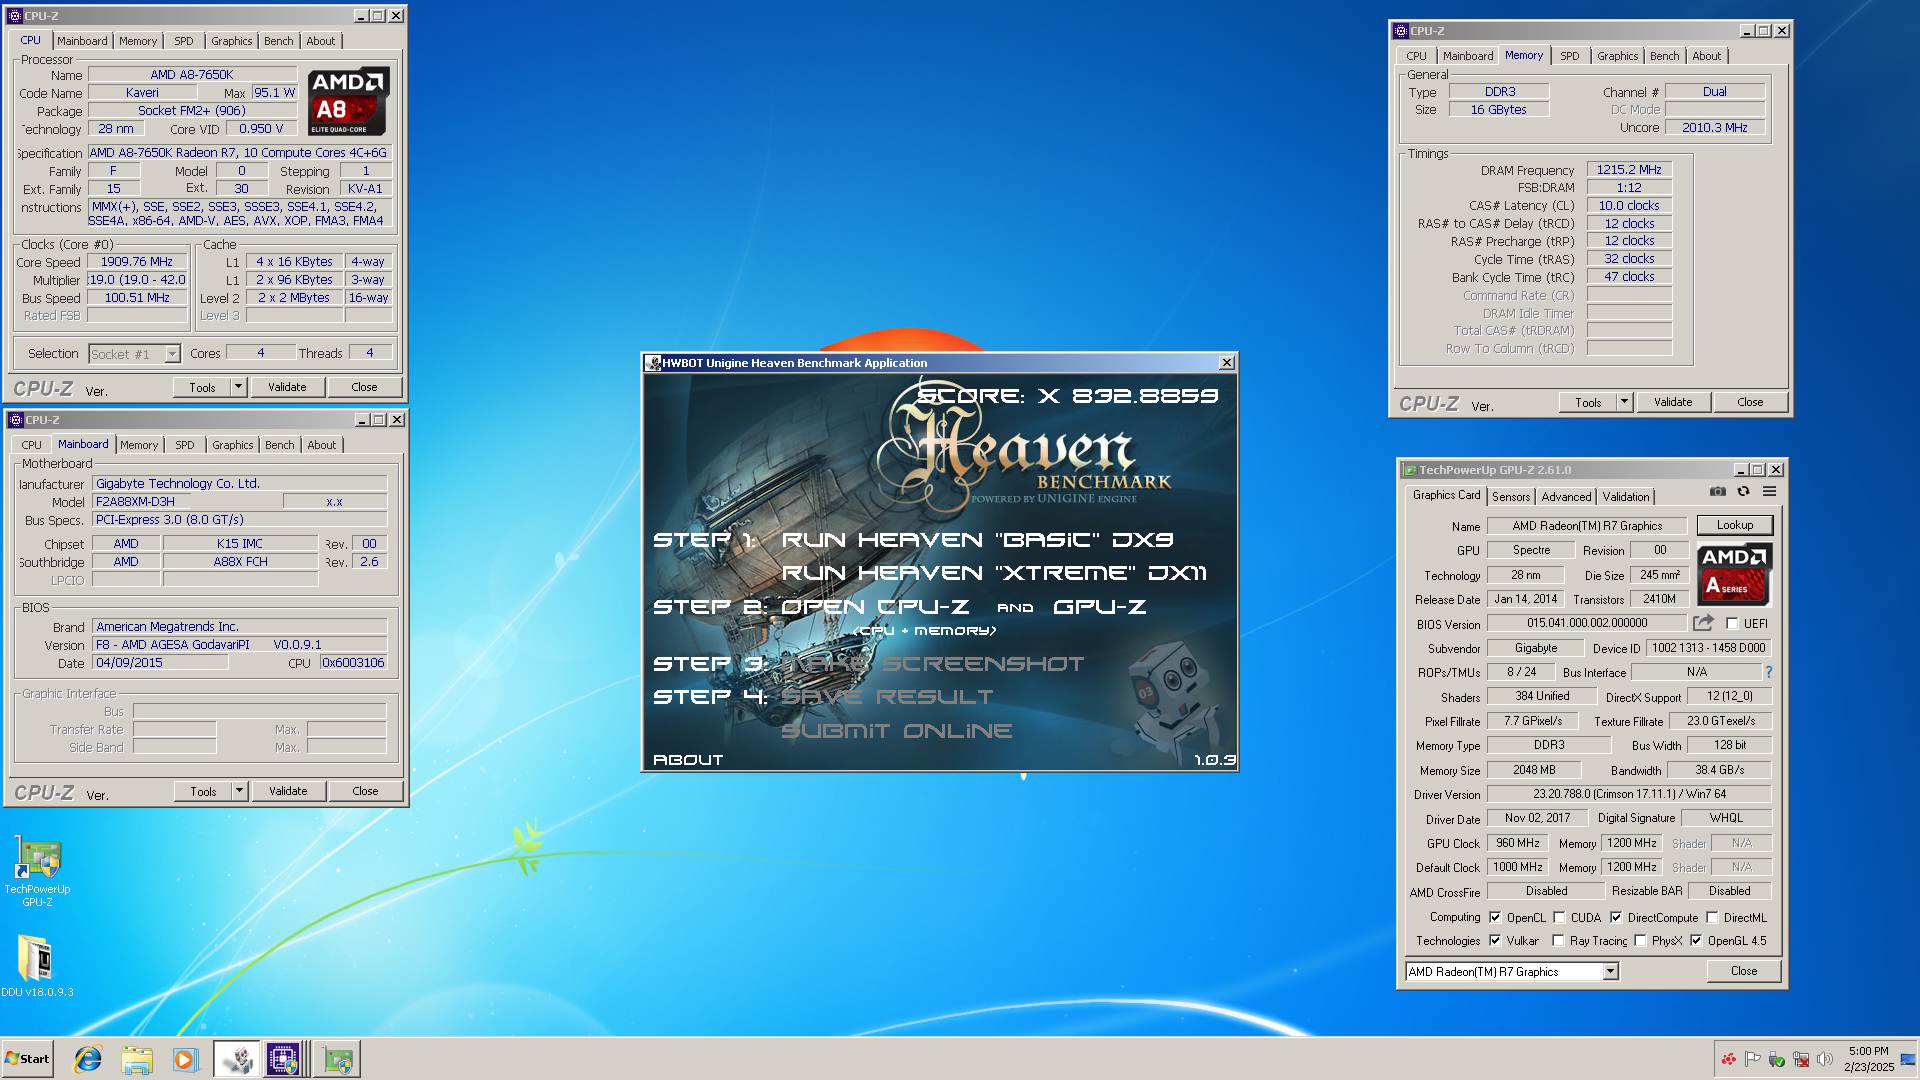Select the TechPowerUp GPU-Z desktop shortcut

(37, 871)
